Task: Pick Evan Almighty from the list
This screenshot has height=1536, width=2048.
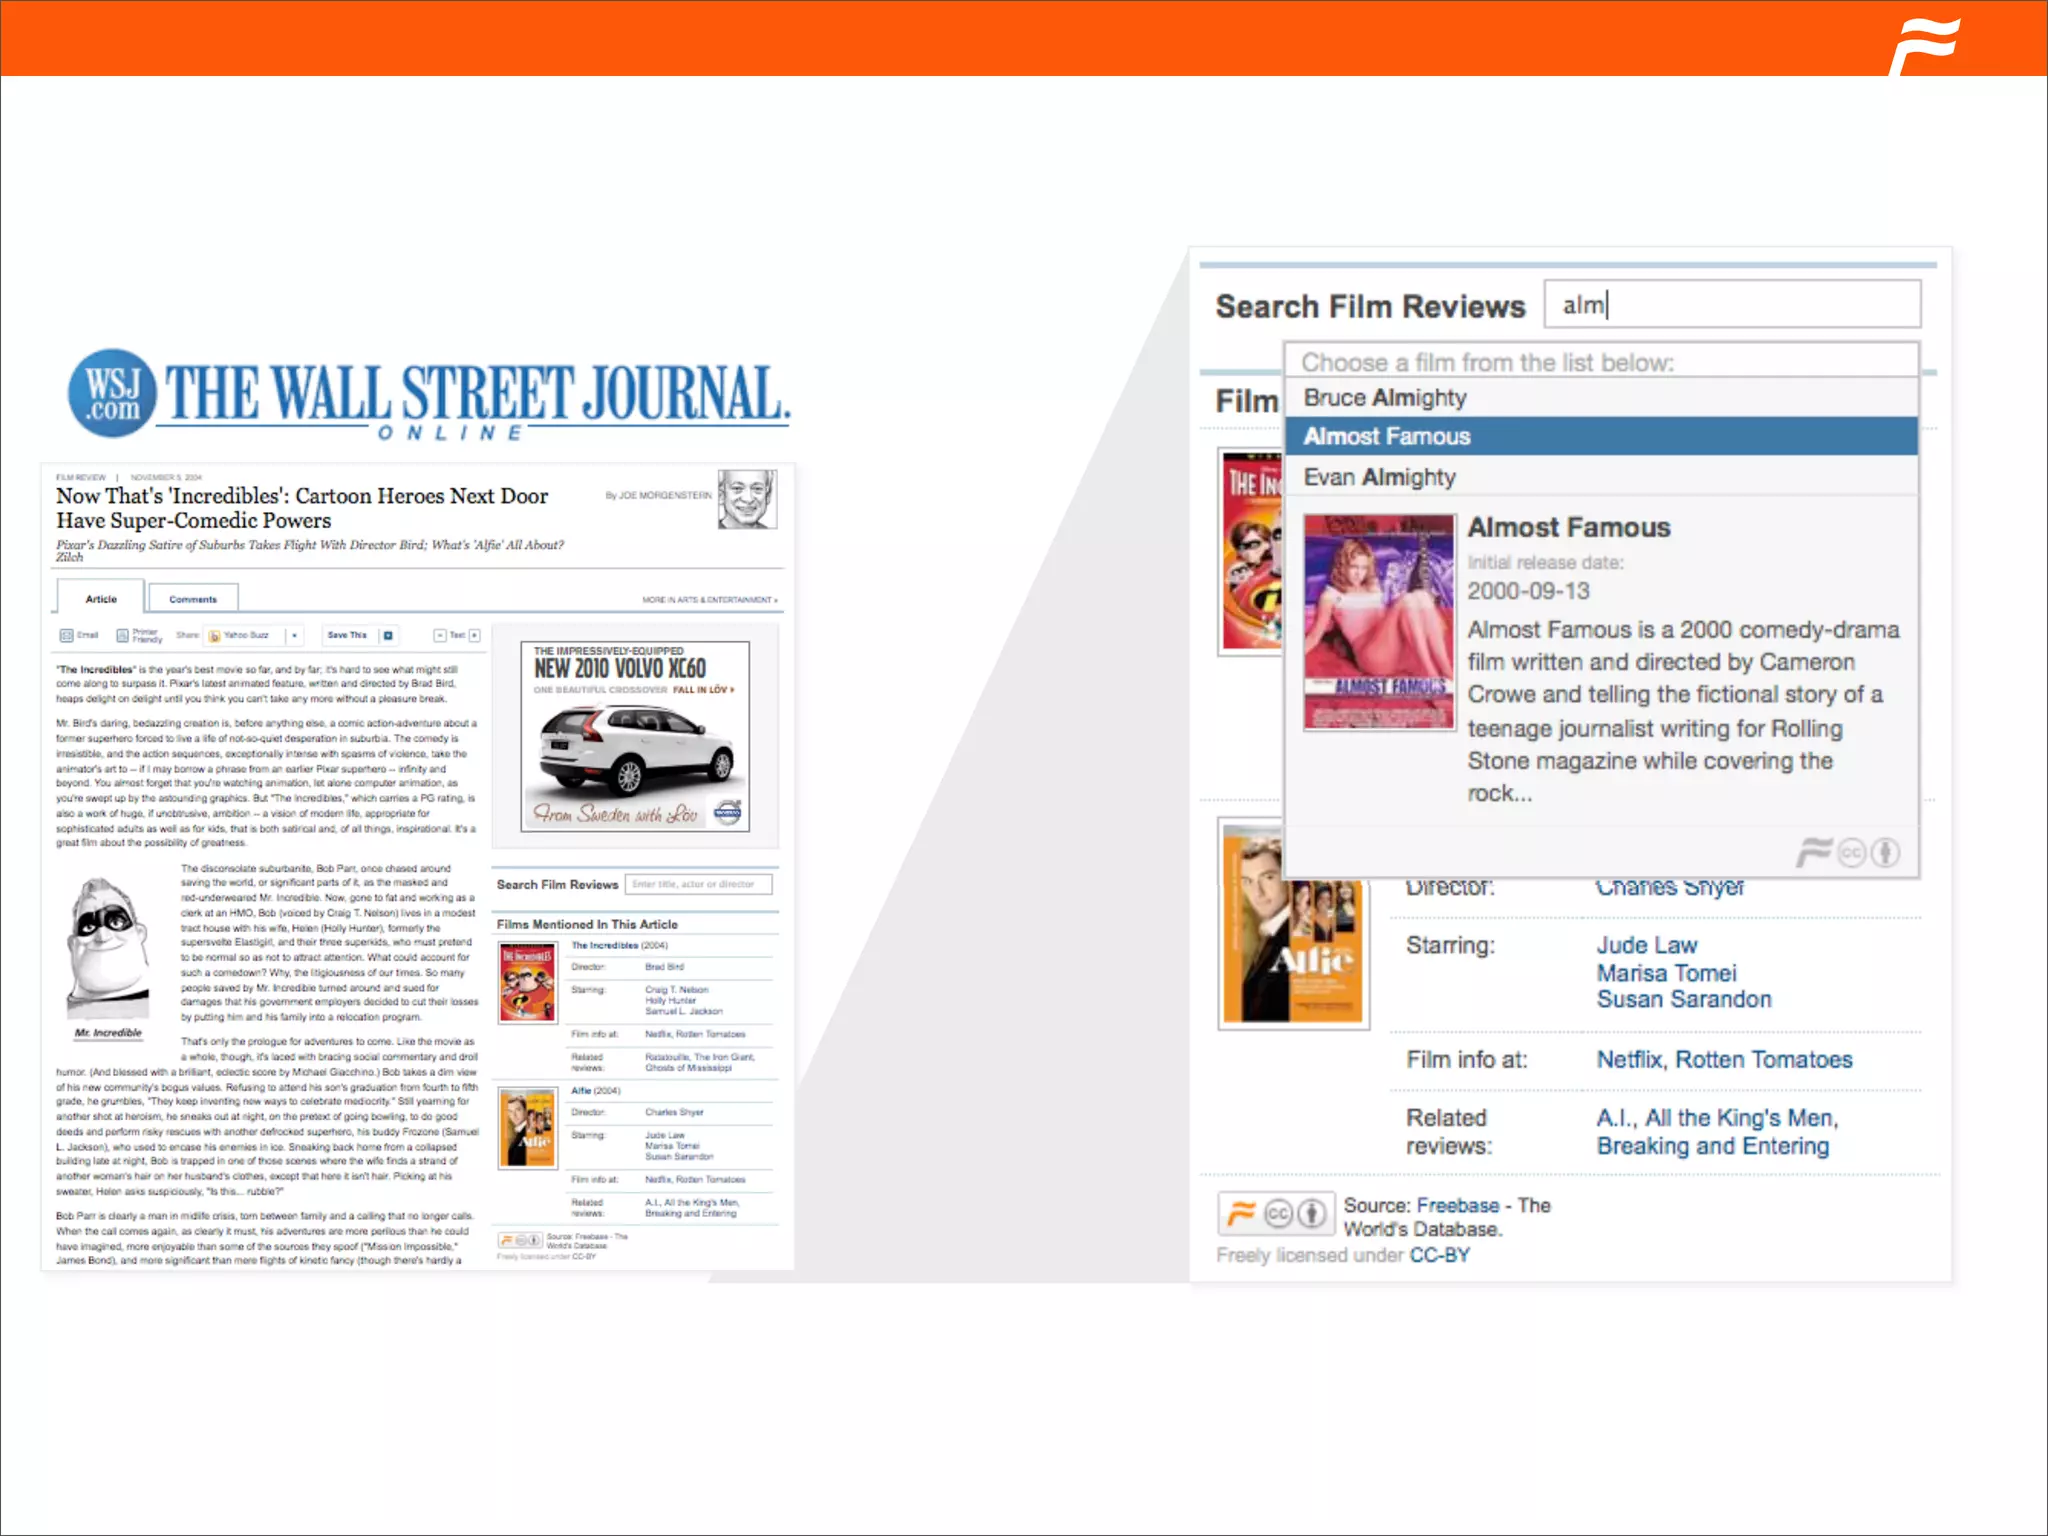Action: coord(1379,477)
